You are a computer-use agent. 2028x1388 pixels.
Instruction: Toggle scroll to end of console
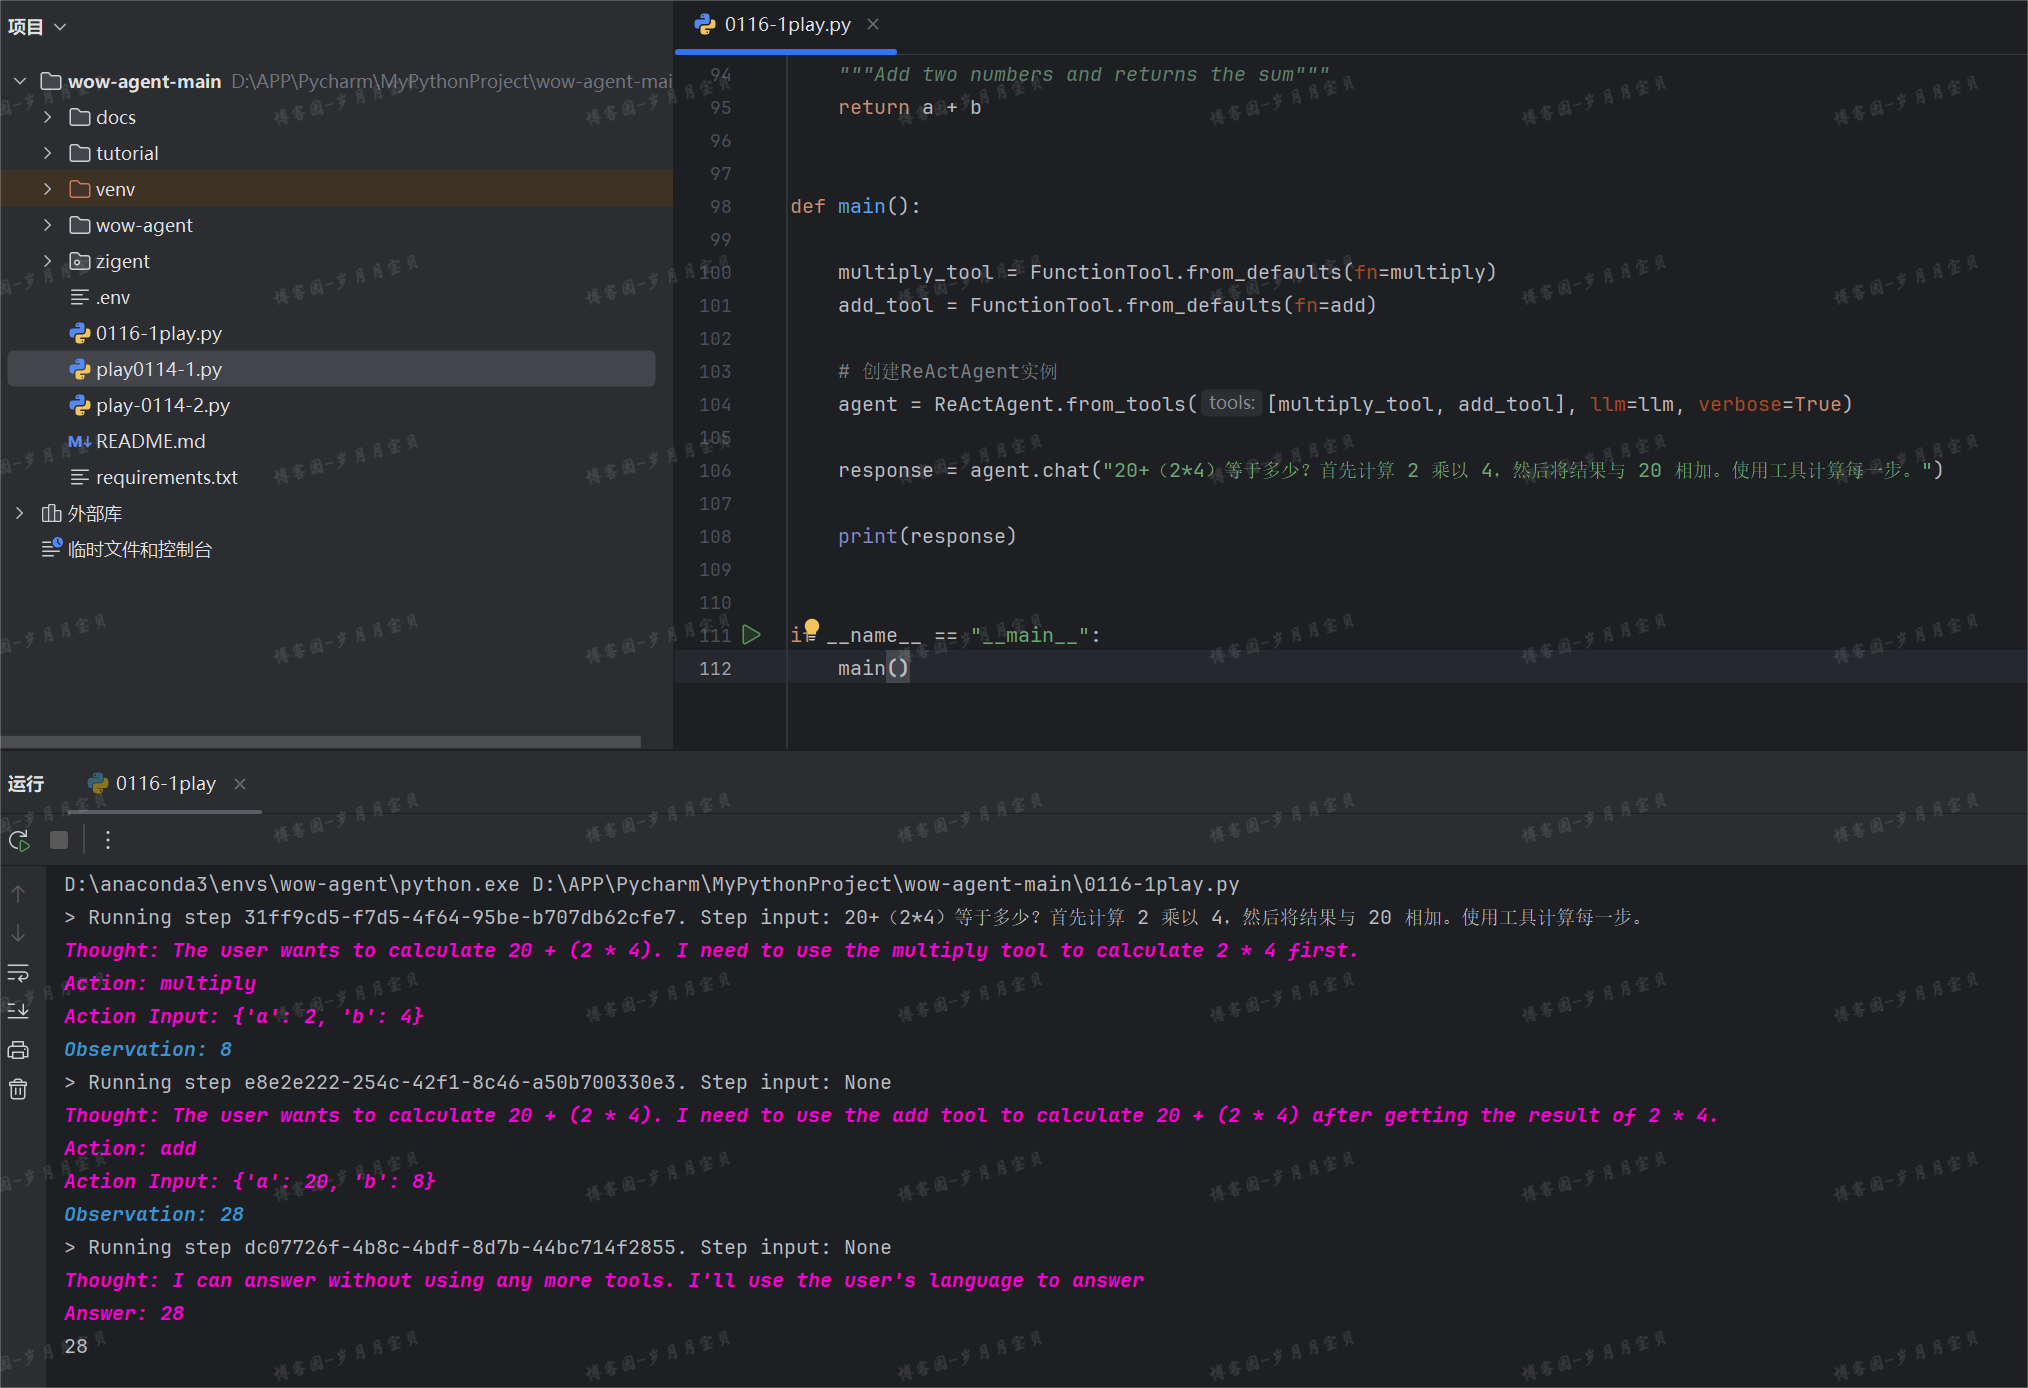pos(18,1011)
